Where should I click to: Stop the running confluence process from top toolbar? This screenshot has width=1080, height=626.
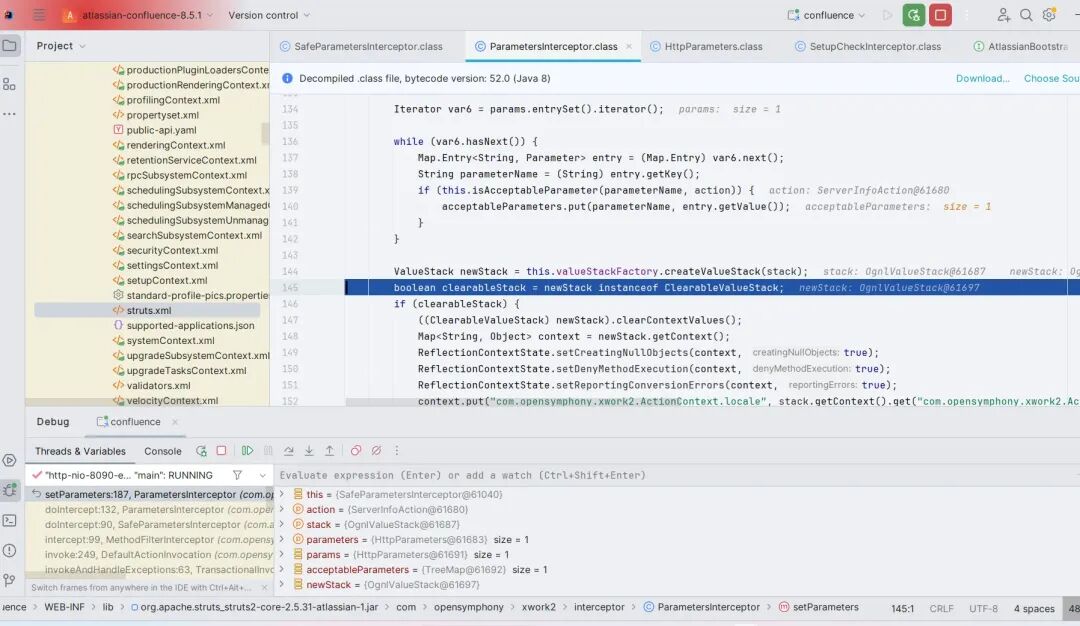(x=940, y=15)
